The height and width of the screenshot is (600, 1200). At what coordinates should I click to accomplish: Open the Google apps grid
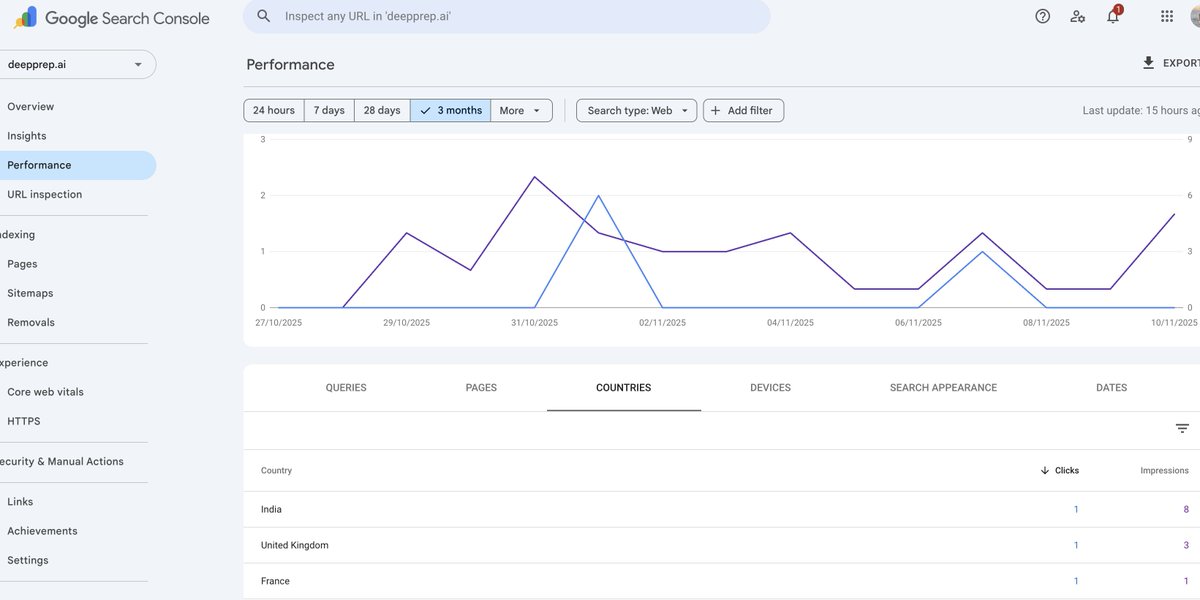click(1167, 16)
